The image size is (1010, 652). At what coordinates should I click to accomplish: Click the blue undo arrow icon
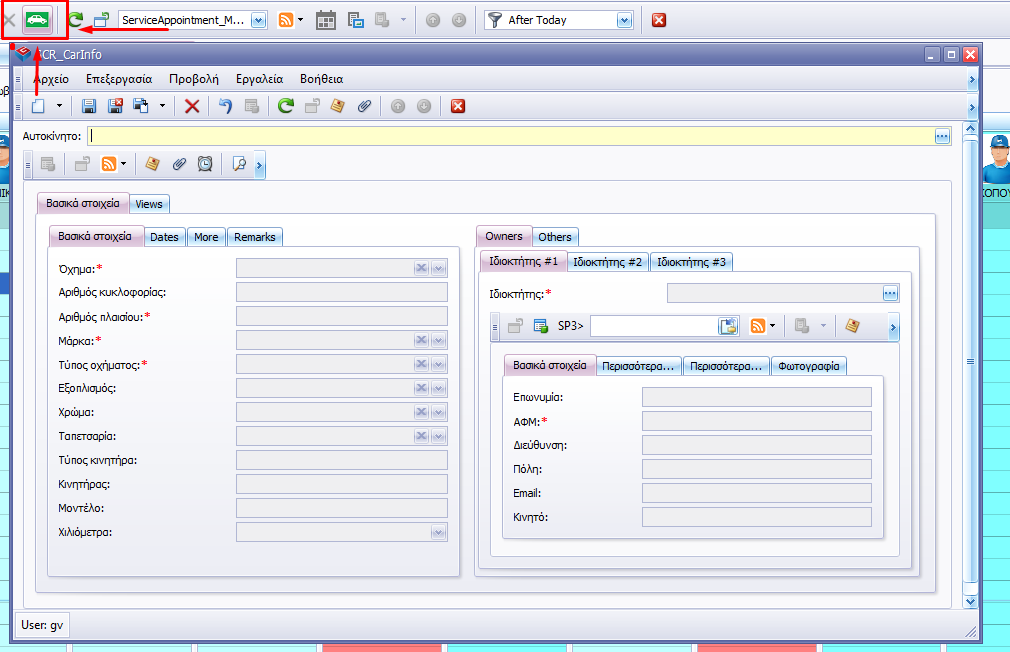click(225, 106)
